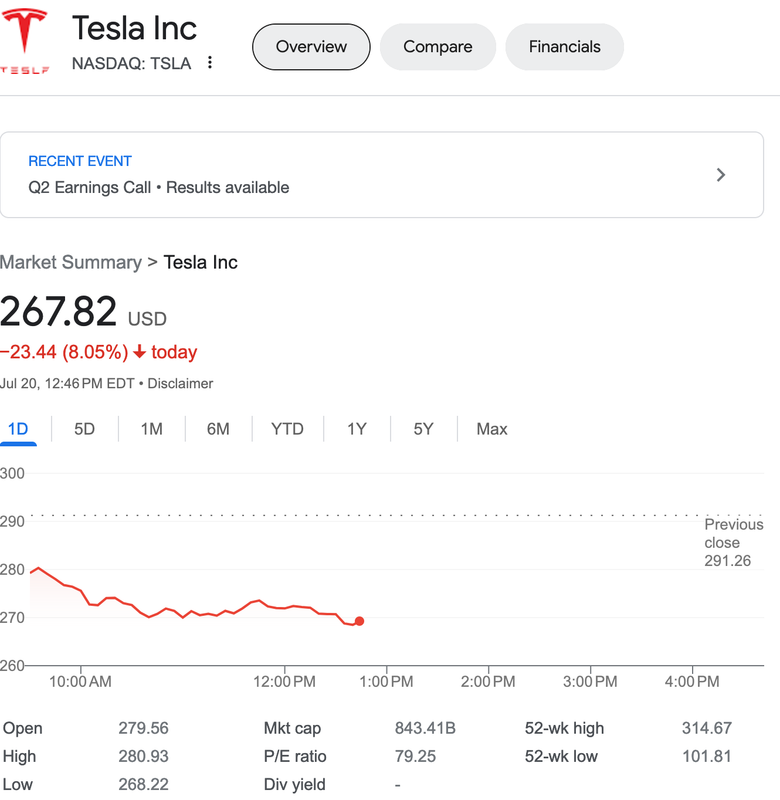Select the 1D time range
This screenshot has width=780, height=800.
pos(18,429)
